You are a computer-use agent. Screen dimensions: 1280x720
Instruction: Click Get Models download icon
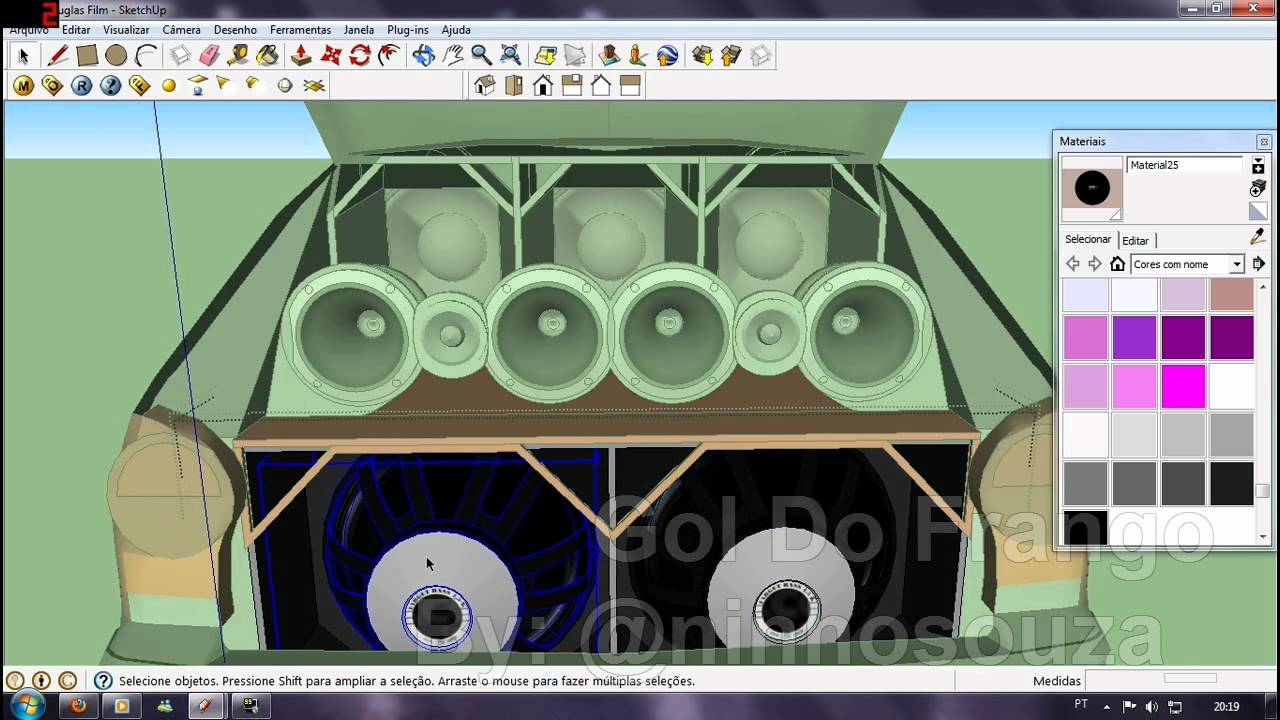(702, 56)
